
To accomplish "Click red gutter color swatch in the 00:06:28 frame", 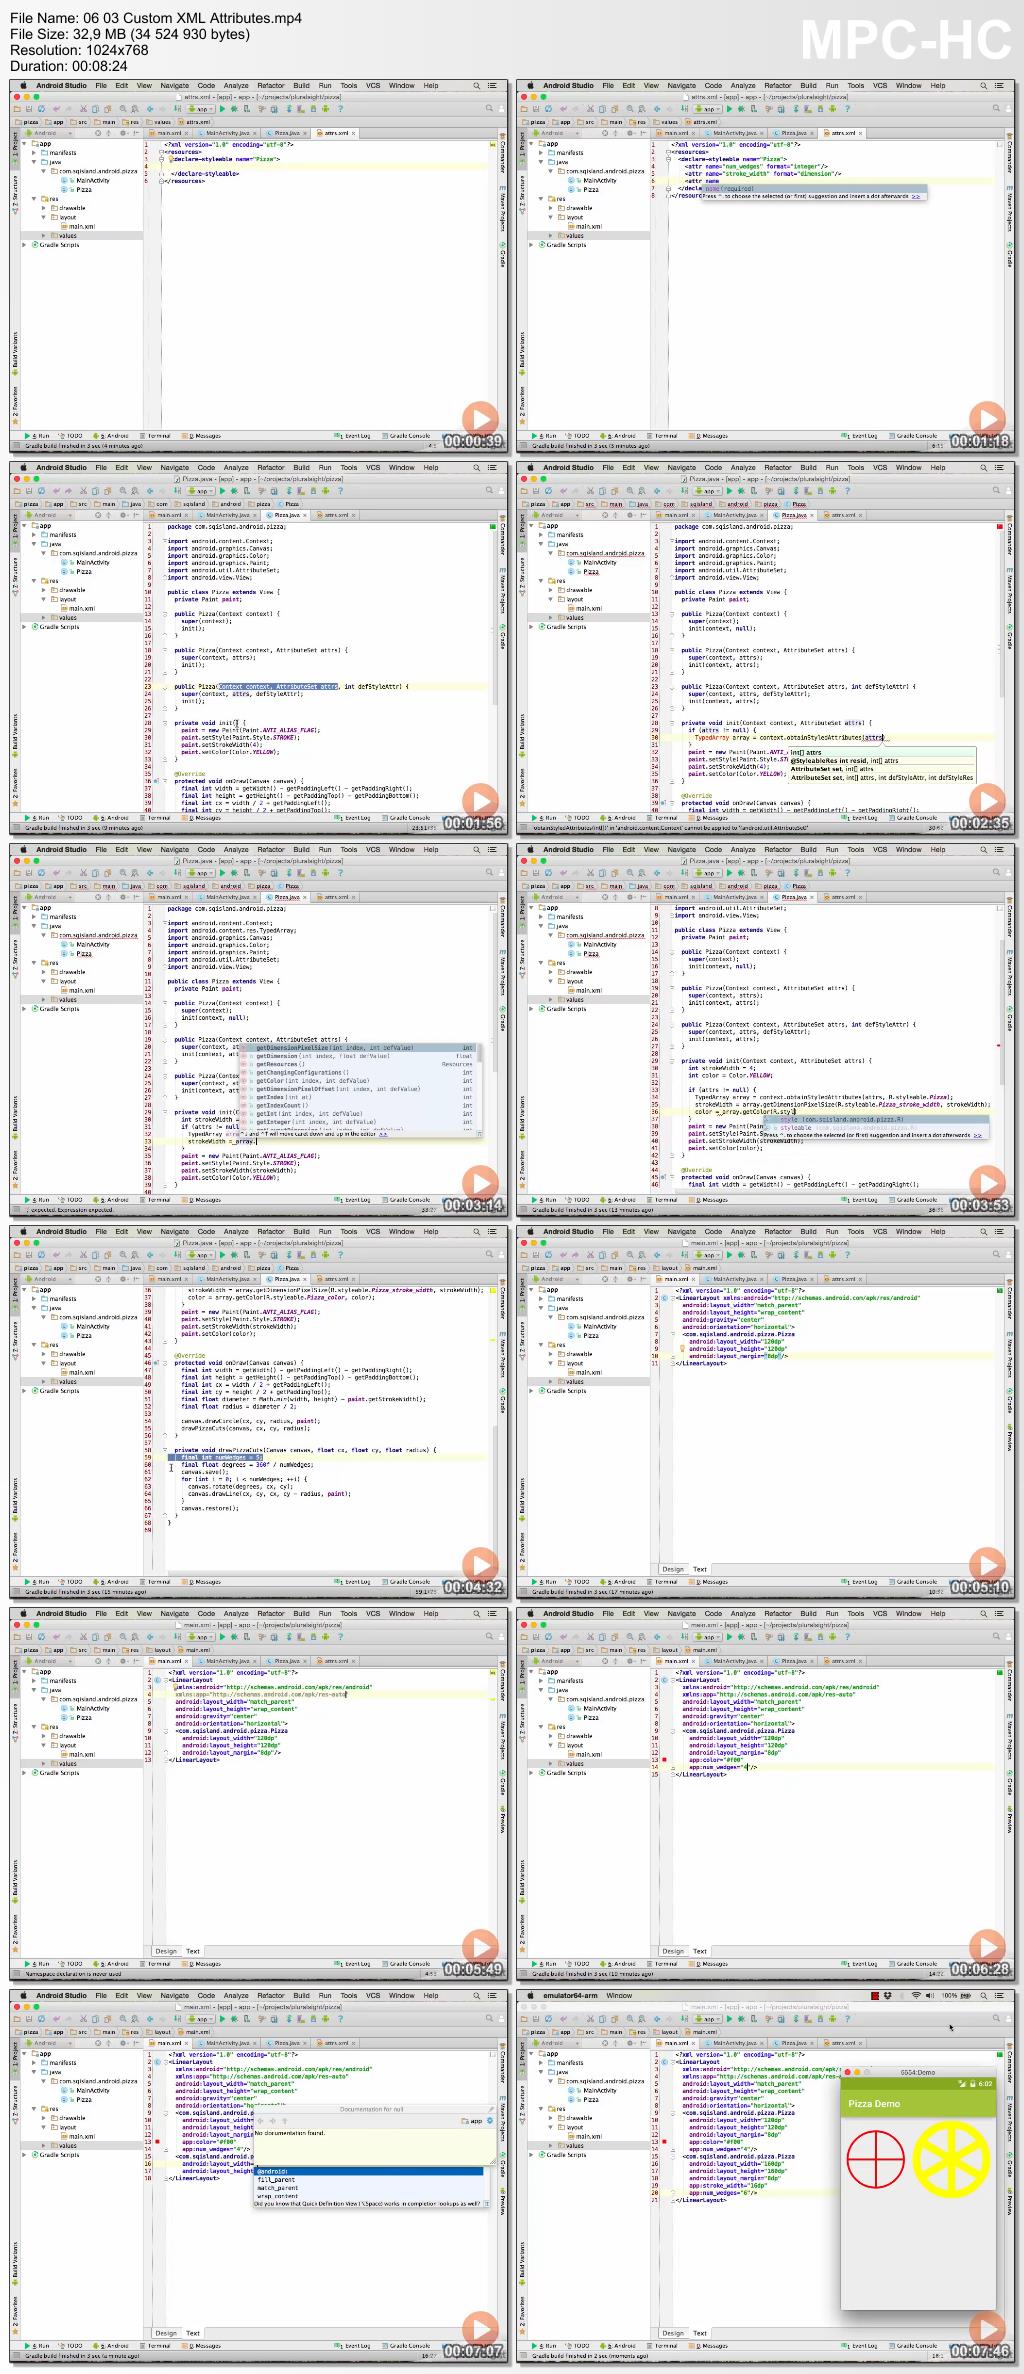I will [664, 1759].
